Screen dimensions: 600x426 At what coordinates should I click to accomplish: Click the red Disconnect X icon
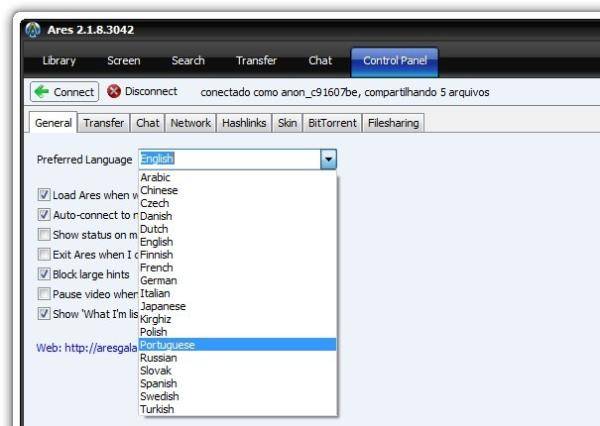114,91
